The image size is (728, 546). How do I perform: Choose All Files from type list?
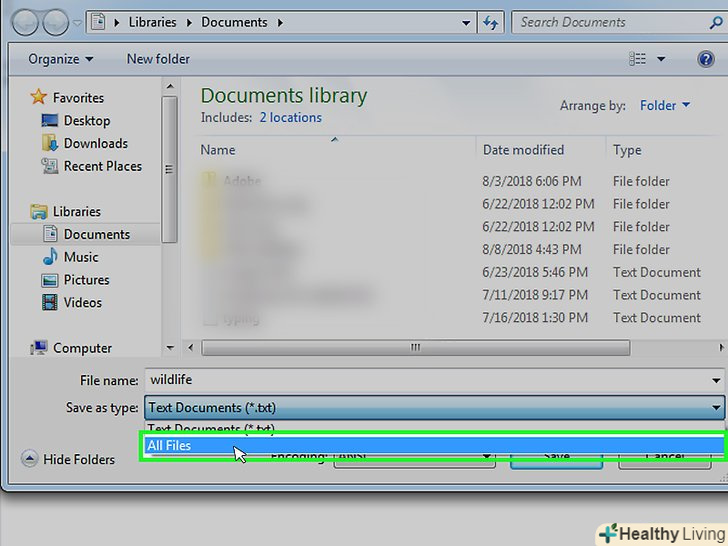pos(435,446)
